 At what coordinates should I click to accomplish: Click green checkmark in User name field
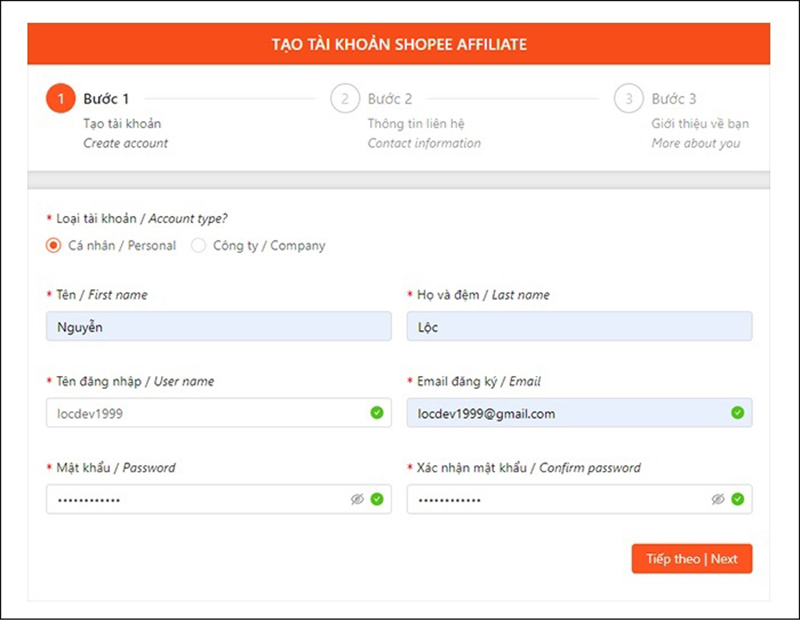point(377,412)
